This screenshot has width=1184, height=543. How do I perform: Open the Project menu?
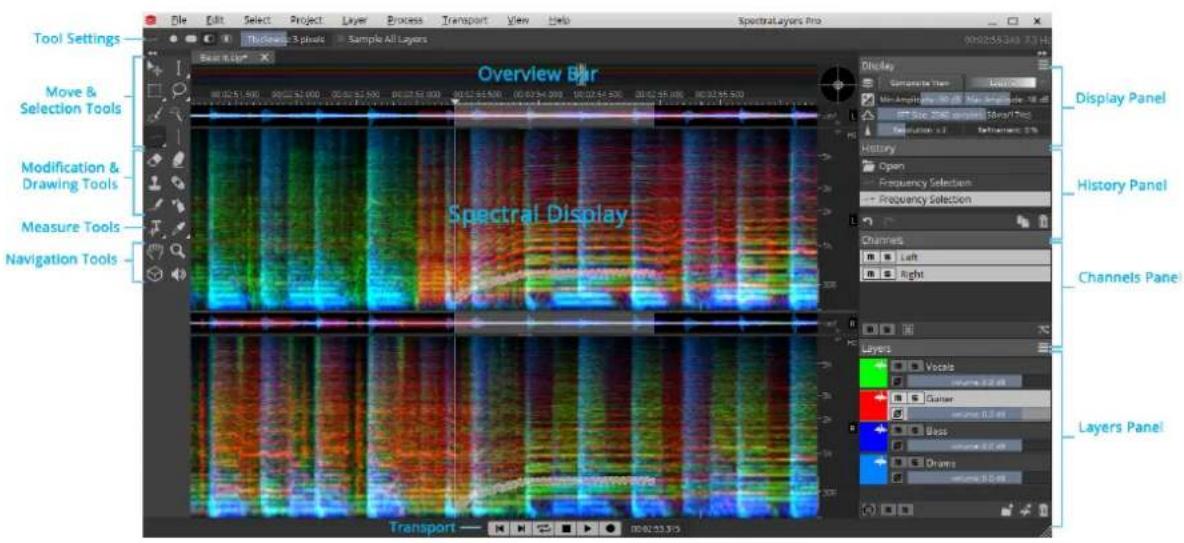pos(306,20)
